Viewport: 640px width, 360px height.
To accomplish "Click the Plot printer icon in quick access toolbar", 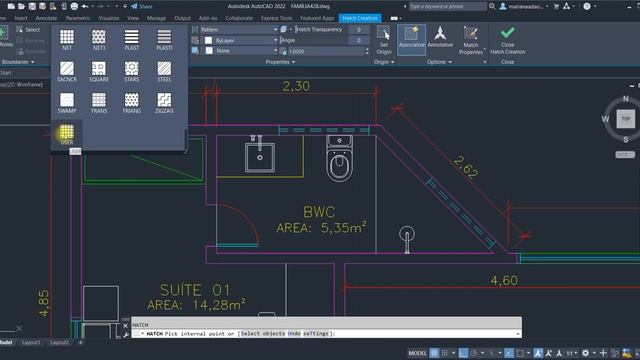I will [74, 6].
